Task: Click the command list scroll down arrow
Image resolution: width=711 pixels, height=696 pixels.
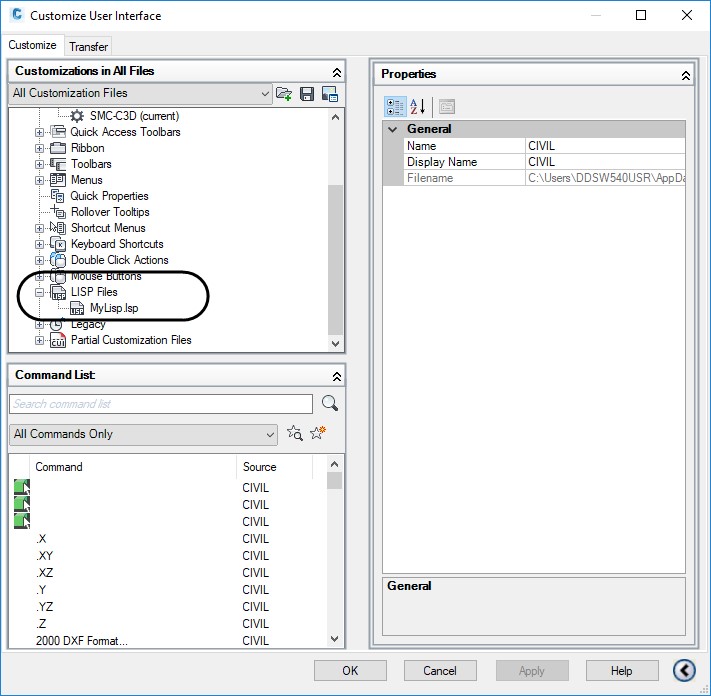Action: 335,639
